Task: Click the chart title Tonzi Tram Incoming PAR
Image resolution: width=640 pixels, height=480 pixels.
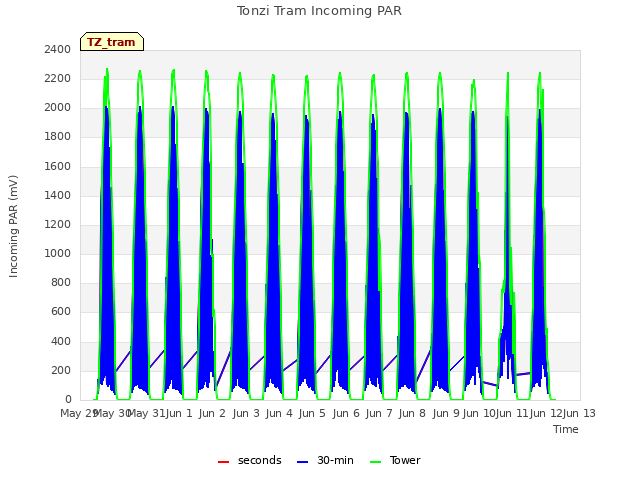Action: pyautogui.click(x=319, y=11)
